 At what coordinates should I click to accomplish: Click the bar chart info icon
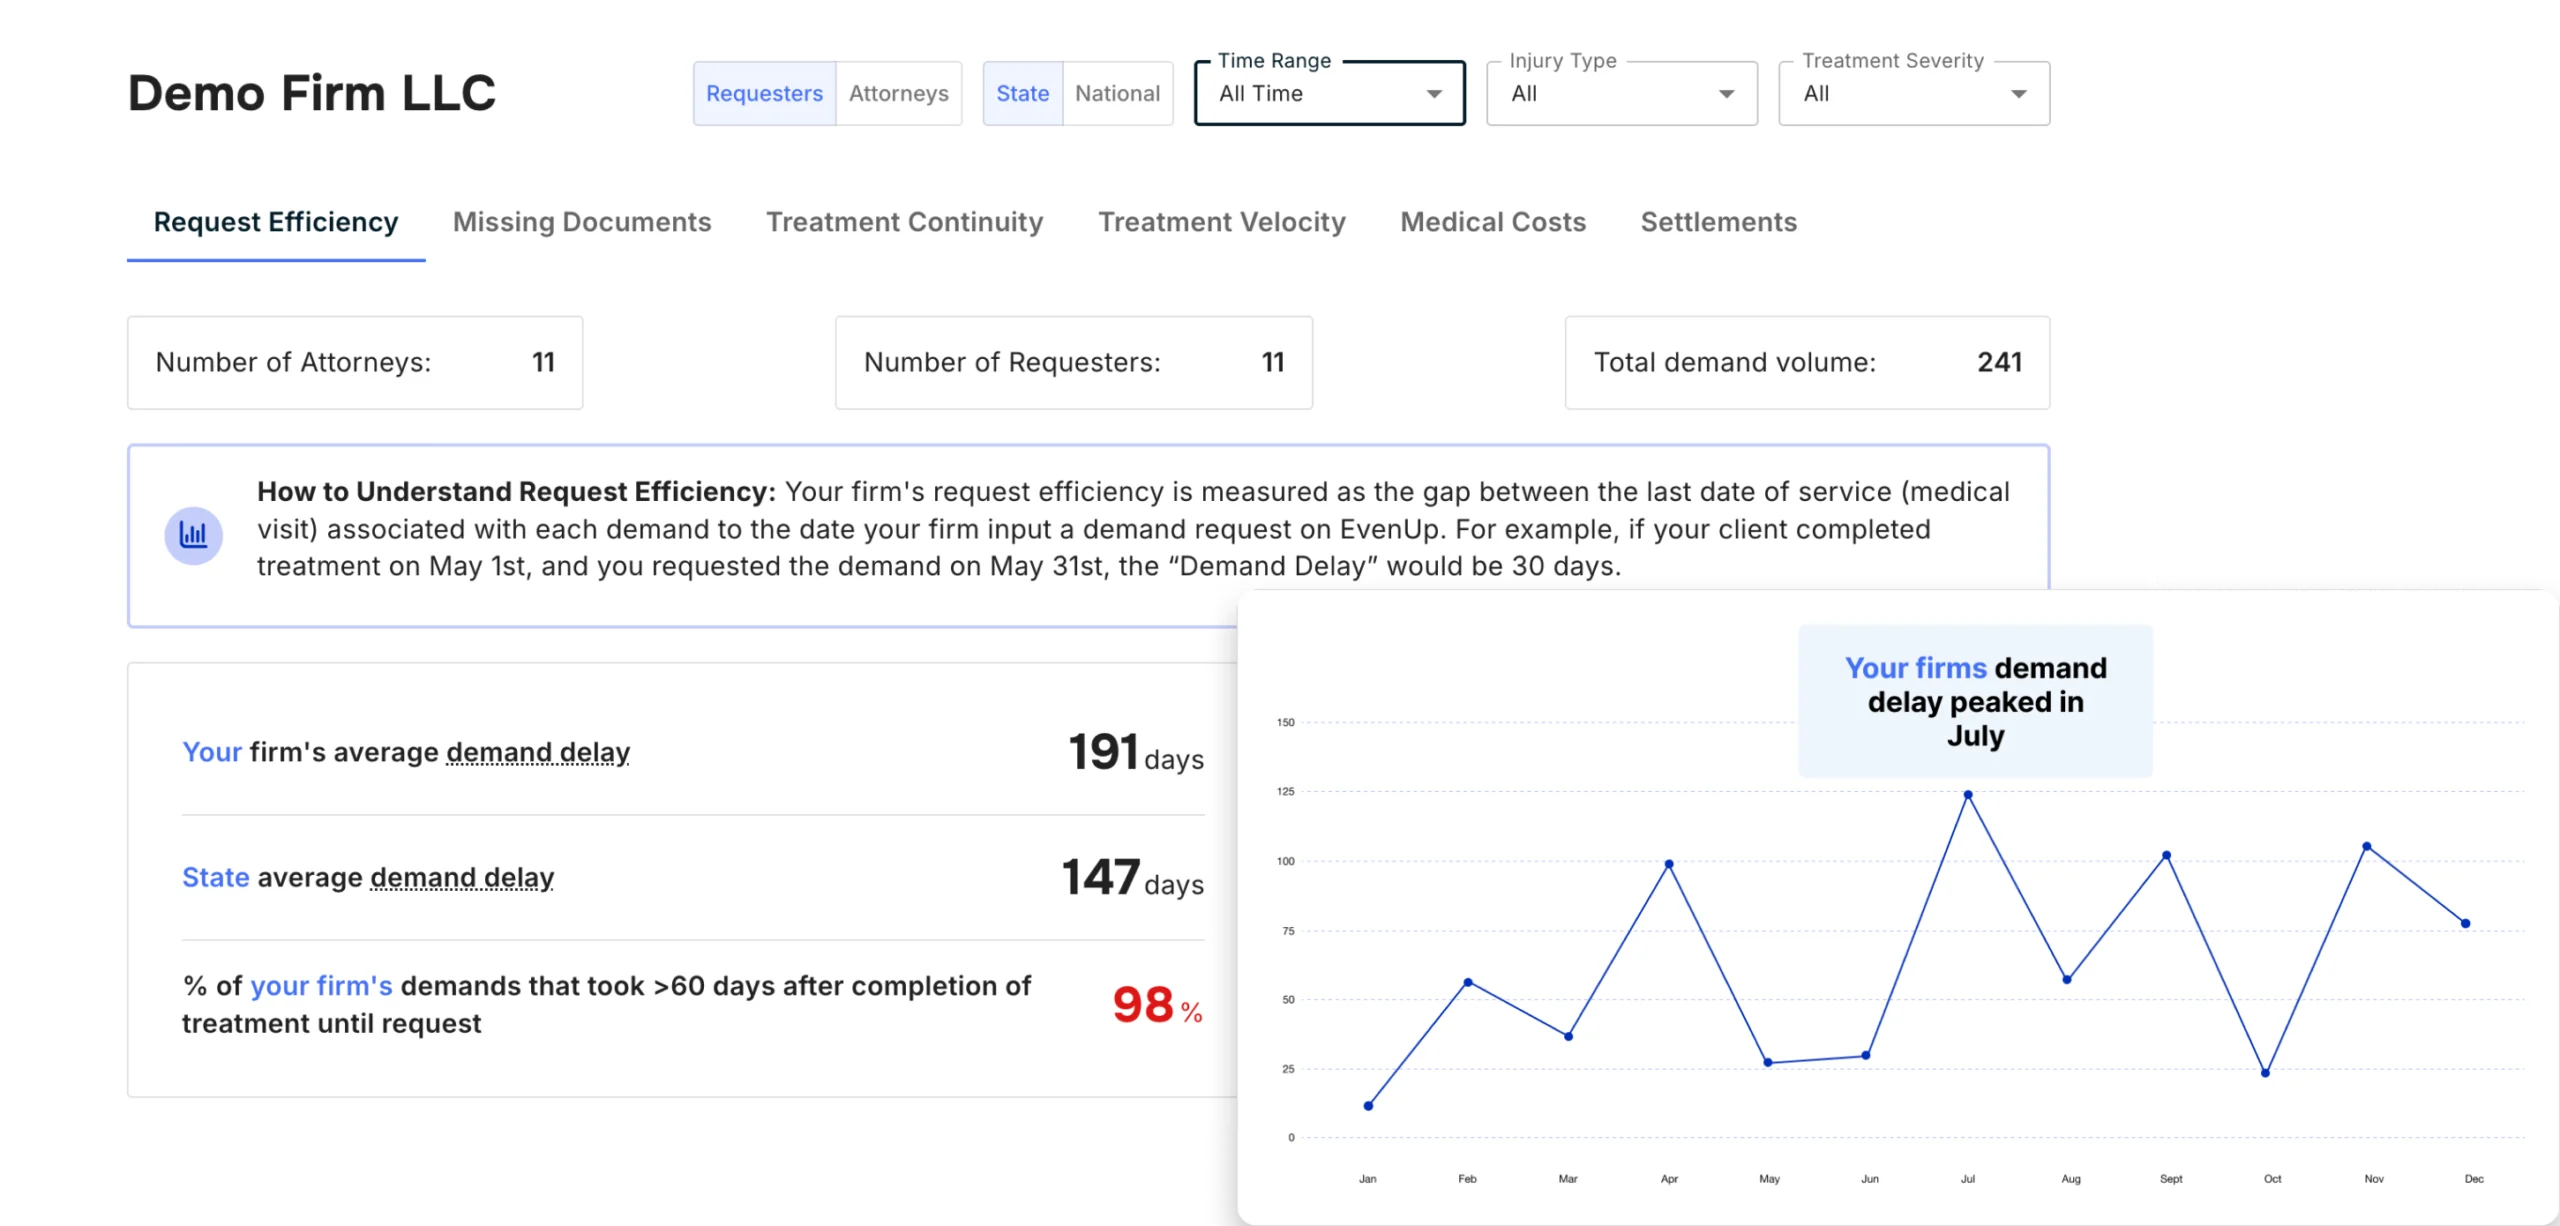click(193, 536)
